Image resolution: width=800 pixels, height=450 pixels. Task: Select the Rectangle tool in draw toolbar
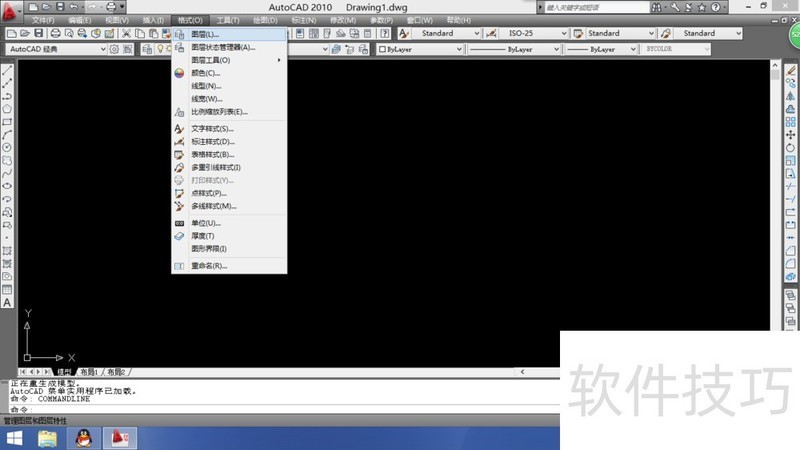(7, 122)
